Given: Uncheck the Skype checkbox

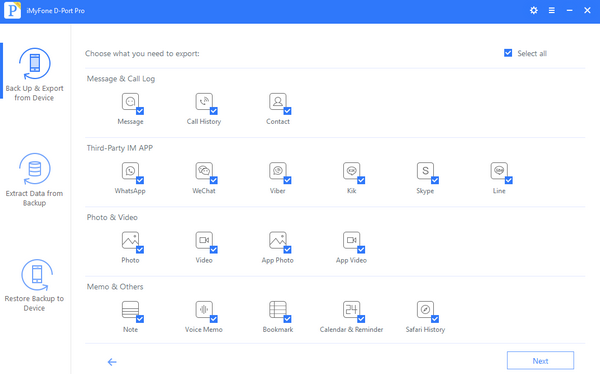Looking at the screenshot, I should (435, 180).
